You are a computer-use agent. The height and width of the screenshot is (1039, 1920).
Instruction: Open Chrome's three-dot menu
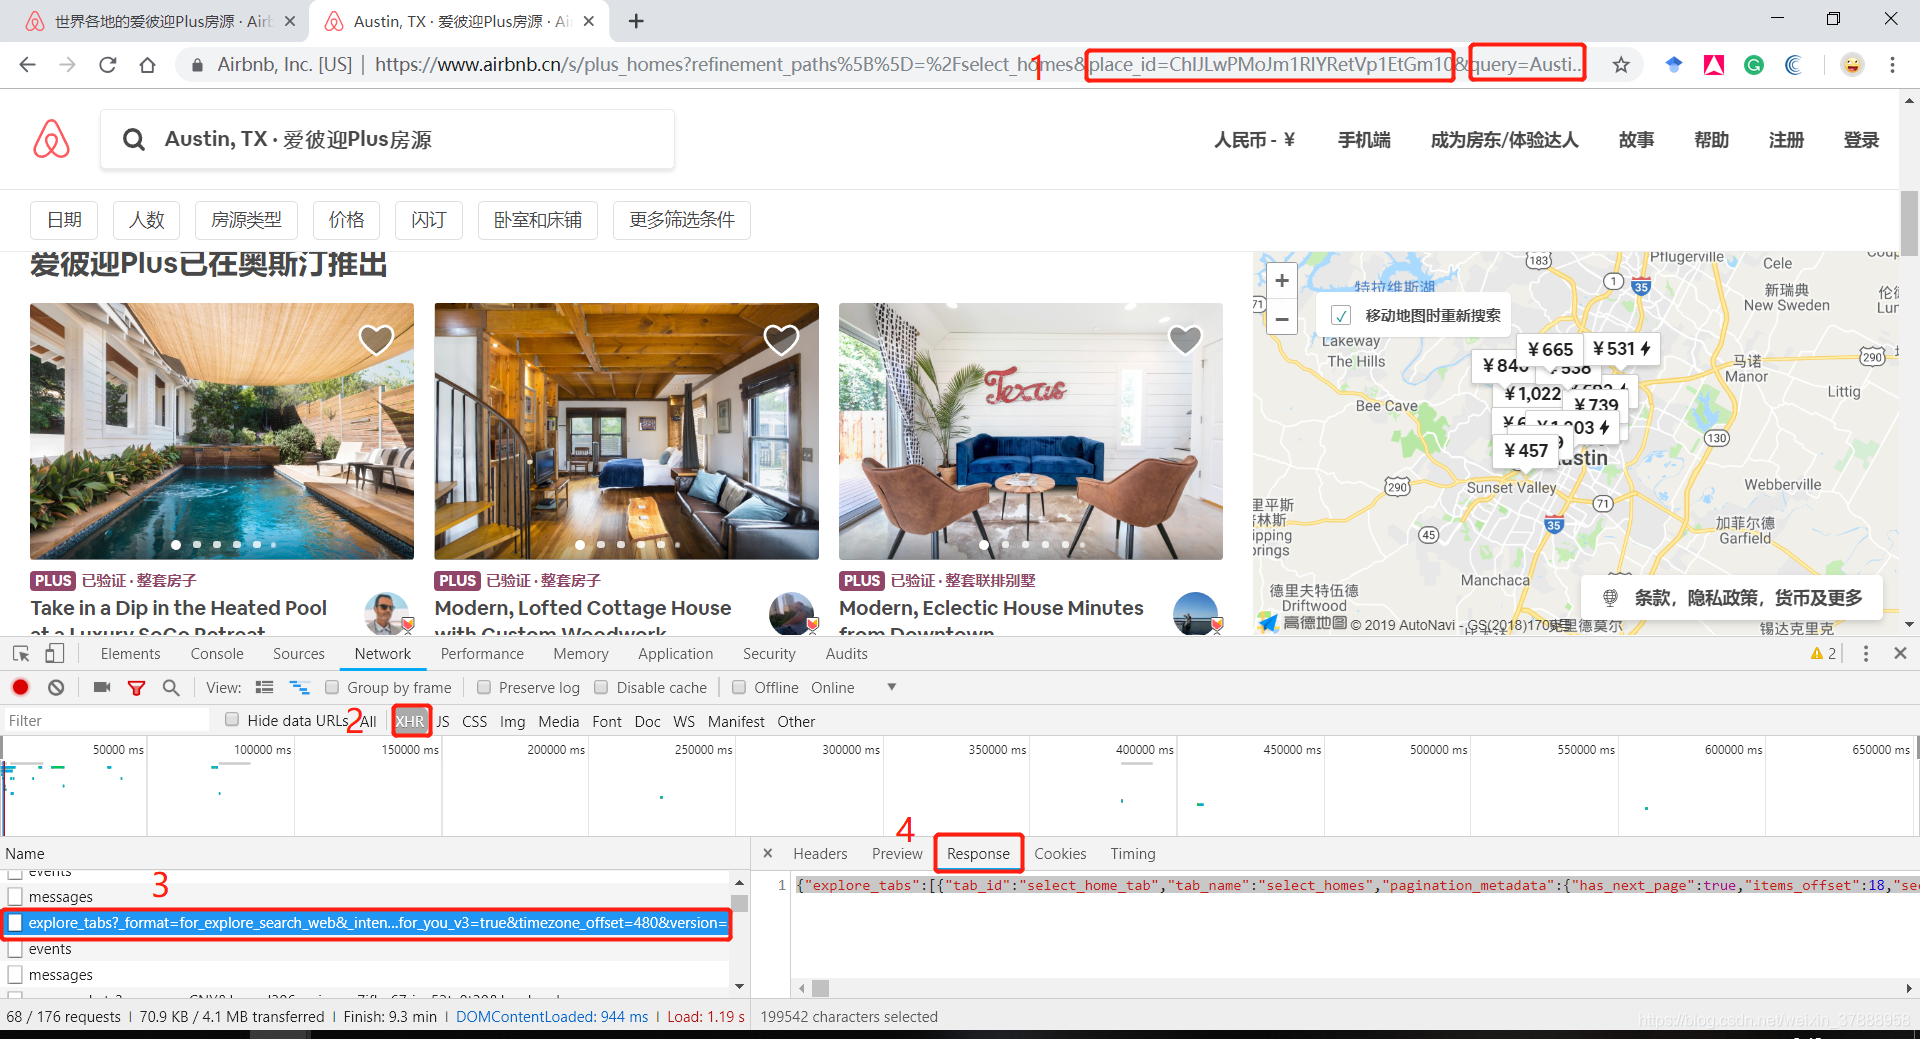click(1892, 65)
